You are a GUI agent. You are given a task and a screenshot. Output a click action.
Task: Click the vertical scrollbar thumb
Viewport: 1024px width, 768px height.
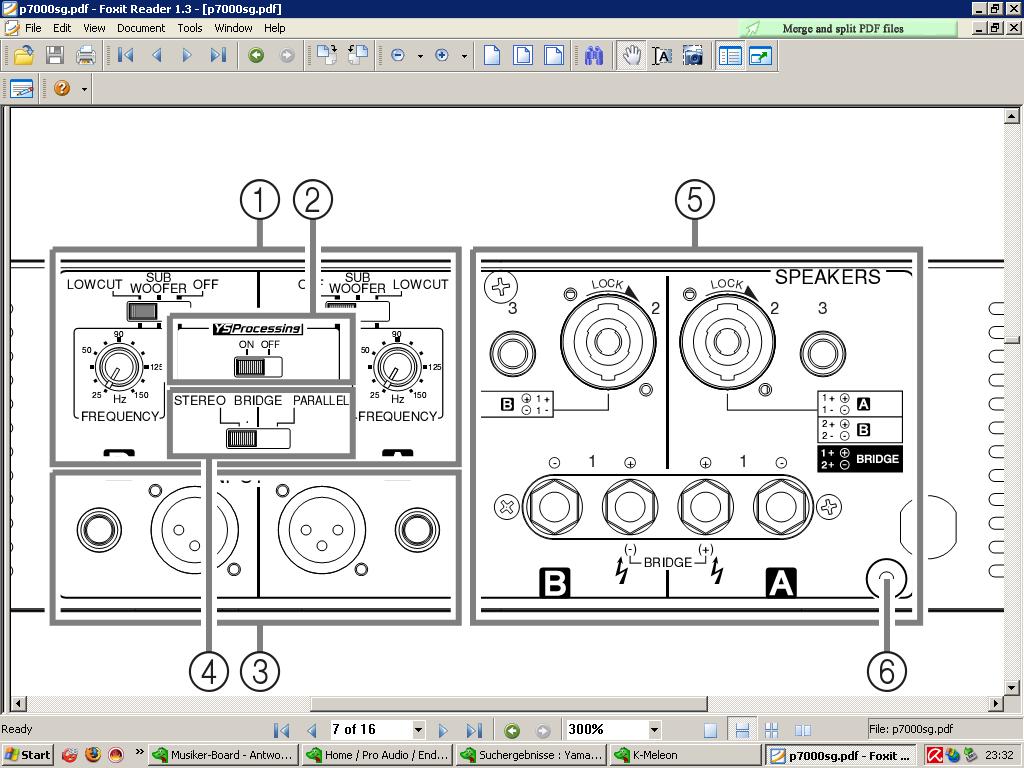point(1012,340)
